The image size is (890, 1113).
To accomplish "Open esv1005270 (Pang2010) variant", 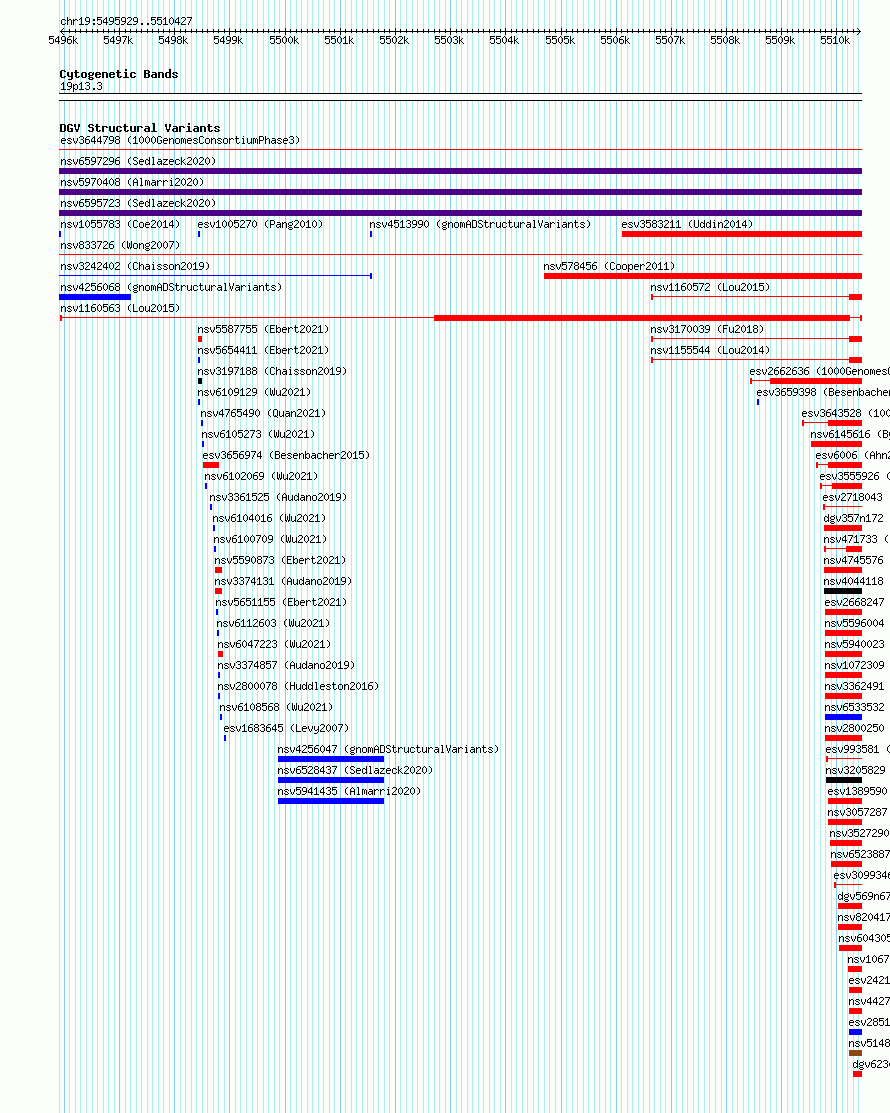I will pyautogui.click(x=260, y=224).
